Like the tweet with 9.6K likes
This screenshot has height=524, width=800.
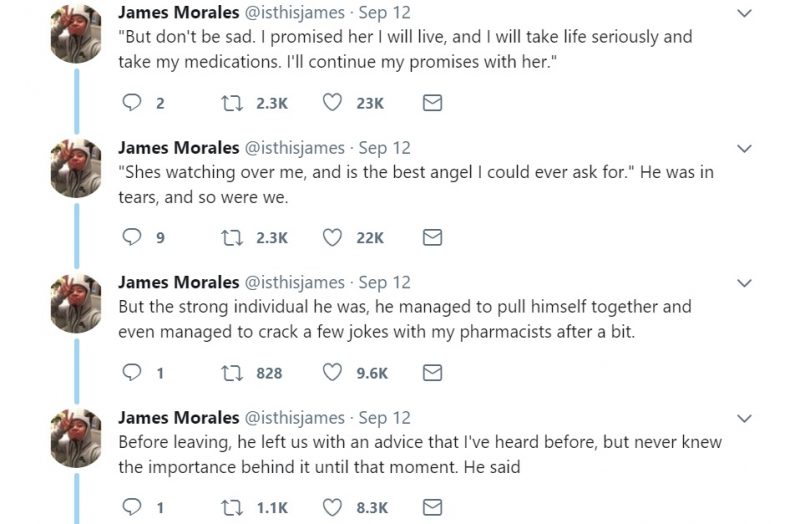tap(332, 372)
